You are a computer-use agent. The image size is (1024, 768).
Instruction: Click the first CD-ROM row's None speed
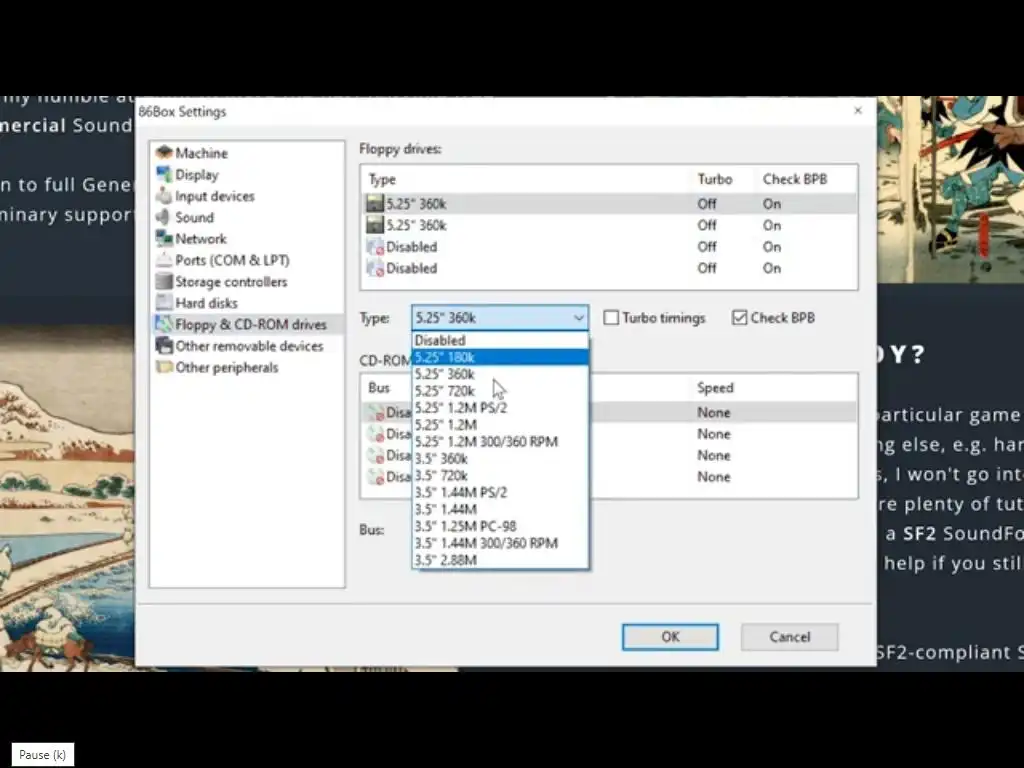[713, 413]
